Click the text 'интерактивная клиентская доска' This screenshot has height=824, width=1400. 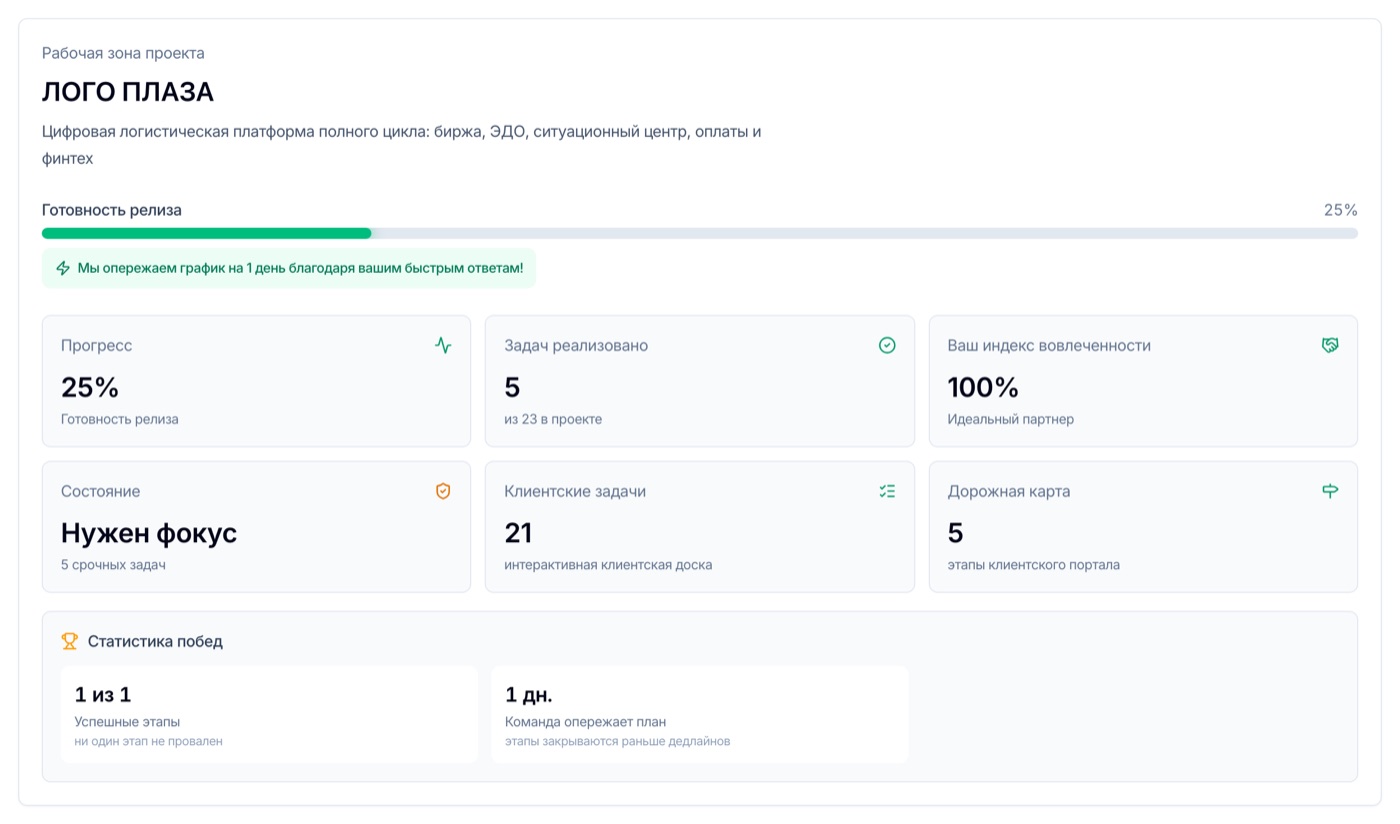(x=608, y=565)
